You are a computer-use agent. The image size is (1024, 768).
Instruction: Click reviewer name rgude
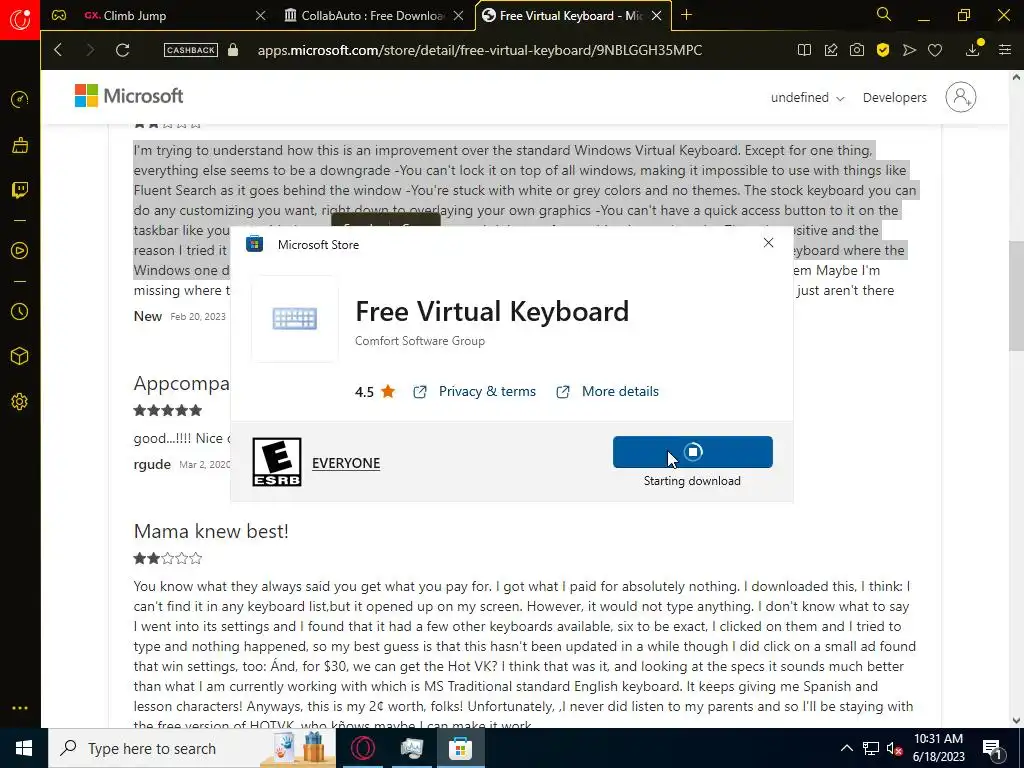tap(152, 464)
